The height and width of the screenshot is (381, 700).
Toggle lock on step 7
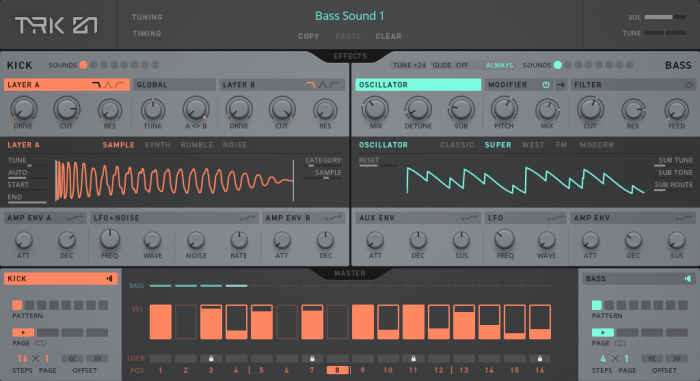[x=312, y=358]
